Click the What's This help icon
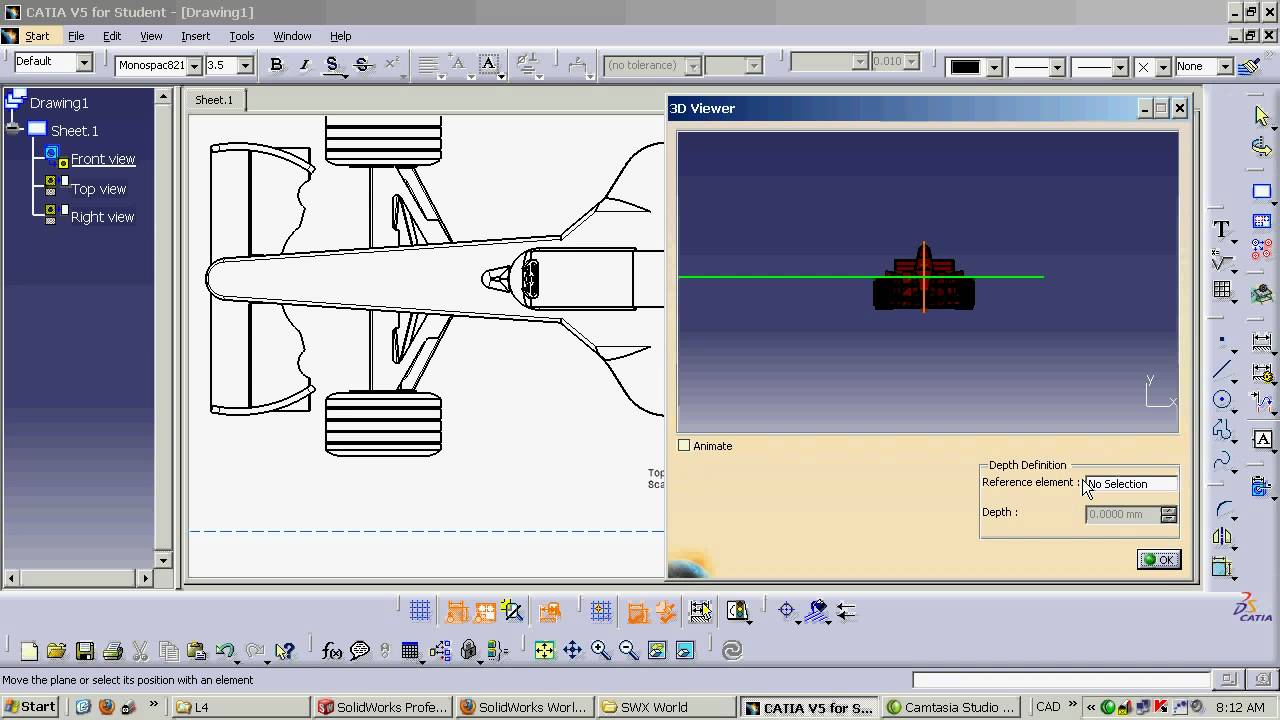This screenshot has height=720, width=1280. (x=285, y=651)
